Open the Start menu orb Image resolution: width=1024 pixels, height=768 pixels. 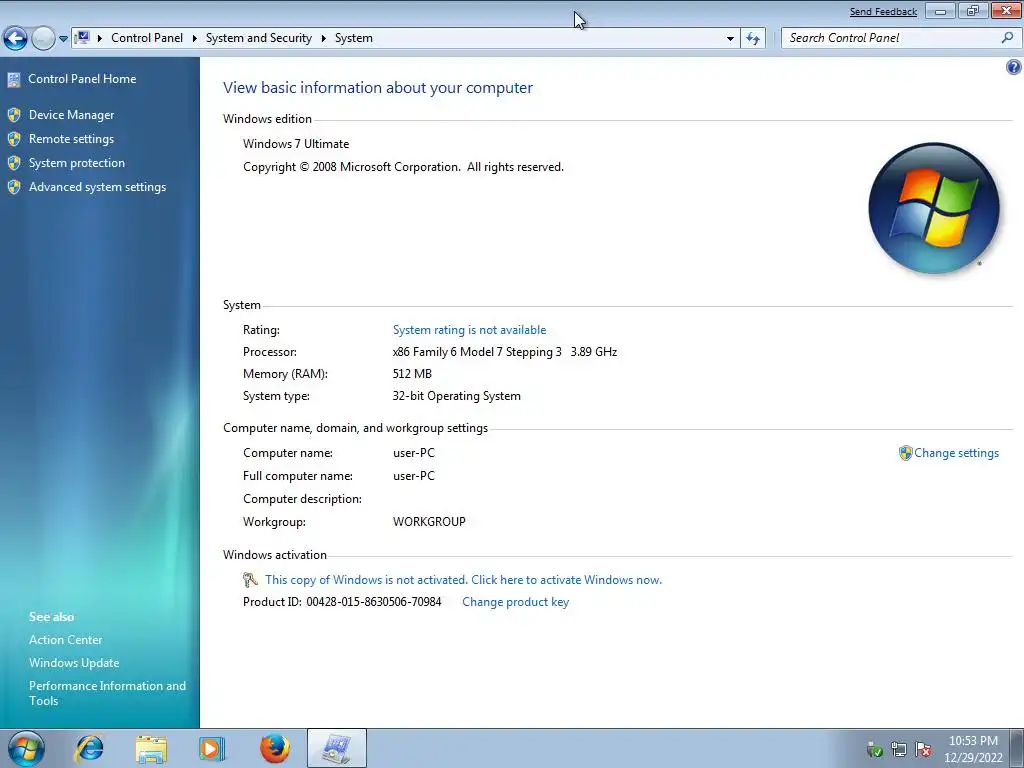[27, 748]
